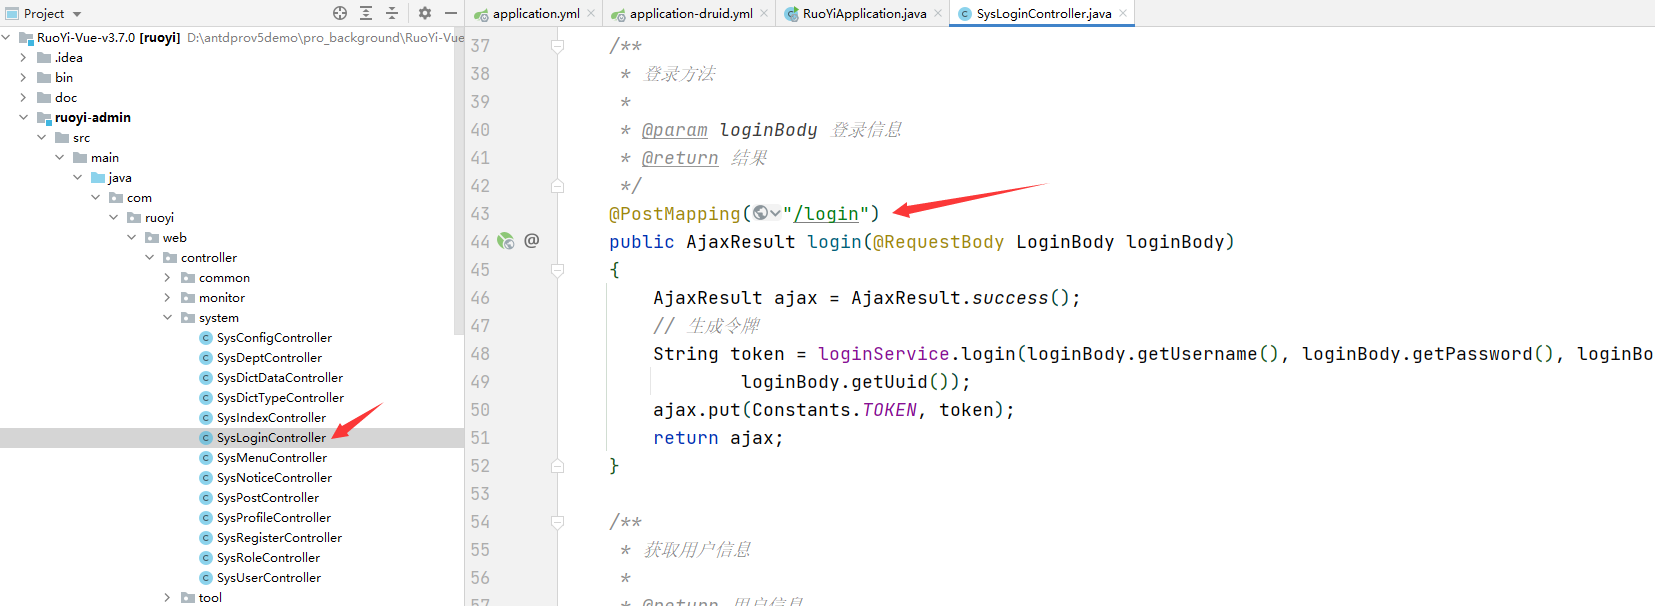
Task: Open SysRoleController class
Action: (268, 557)
